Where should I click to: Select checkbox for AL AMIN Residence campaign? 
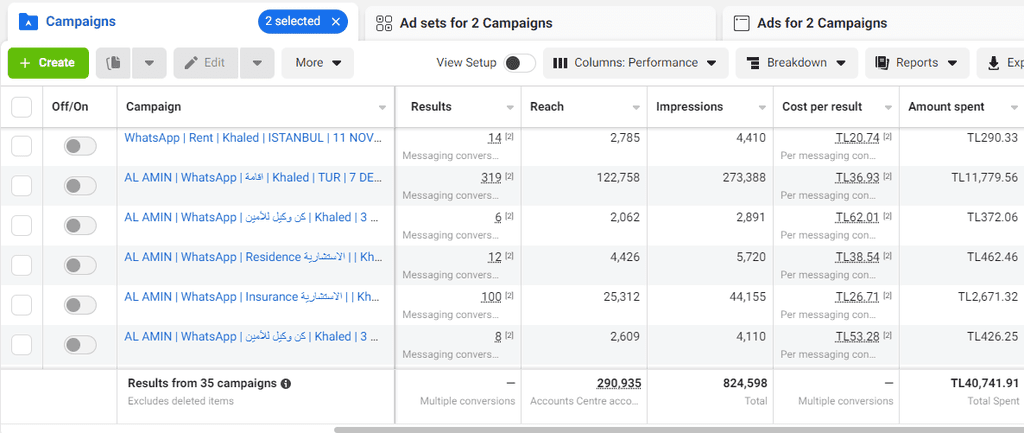point(22,265)
